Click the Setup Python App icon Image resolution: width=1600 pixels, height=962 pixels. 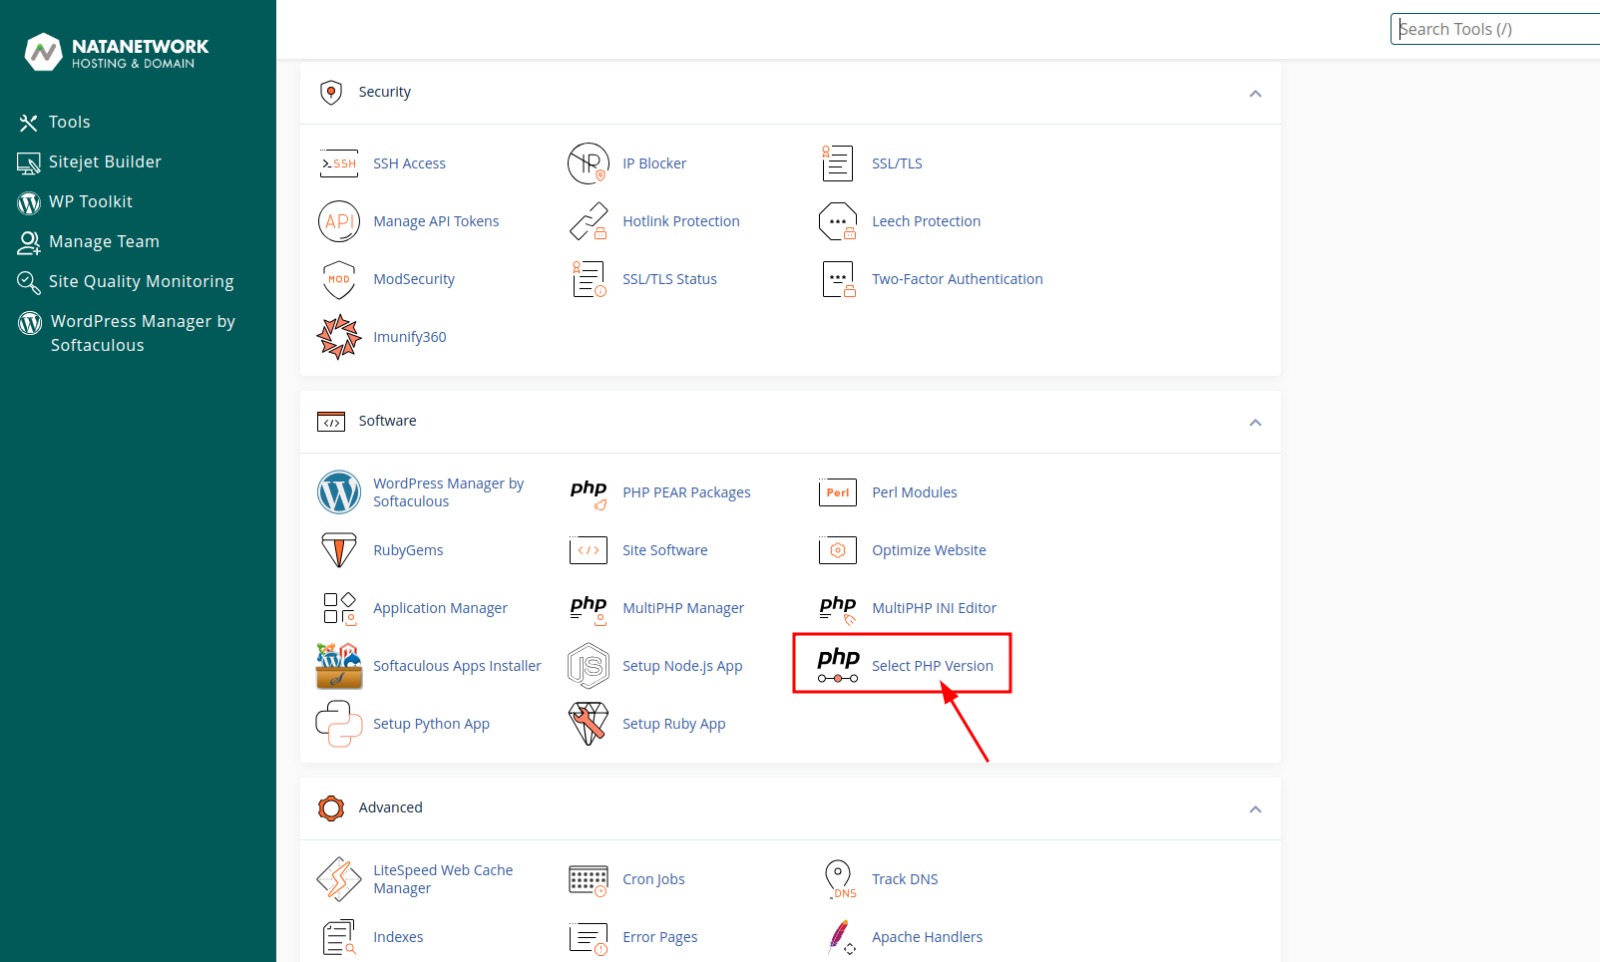(339, 724)
